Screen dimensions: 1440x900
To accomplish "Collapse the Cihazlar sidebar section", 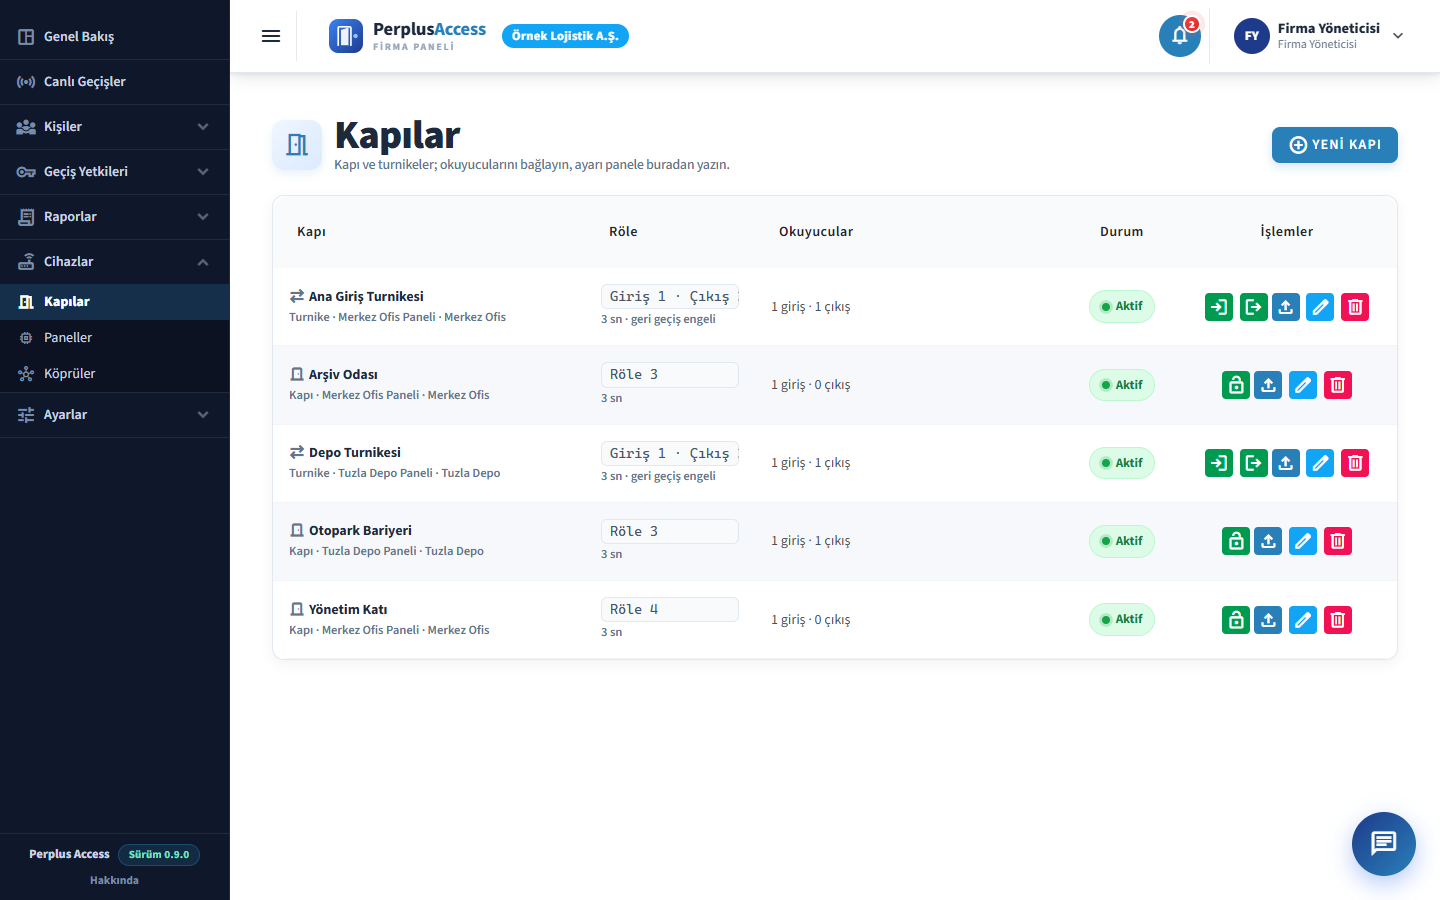I will coord(115,262).
